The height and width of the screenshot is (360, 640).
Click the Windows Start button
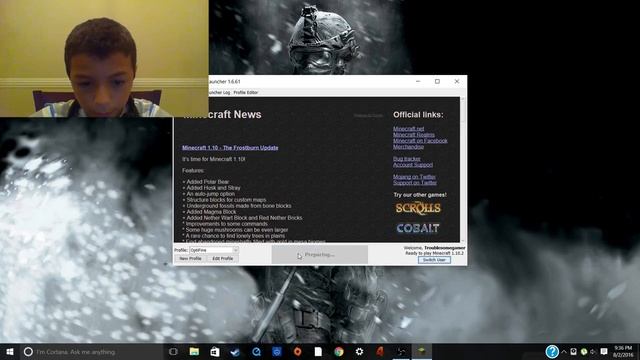click(x=10, y=351)
